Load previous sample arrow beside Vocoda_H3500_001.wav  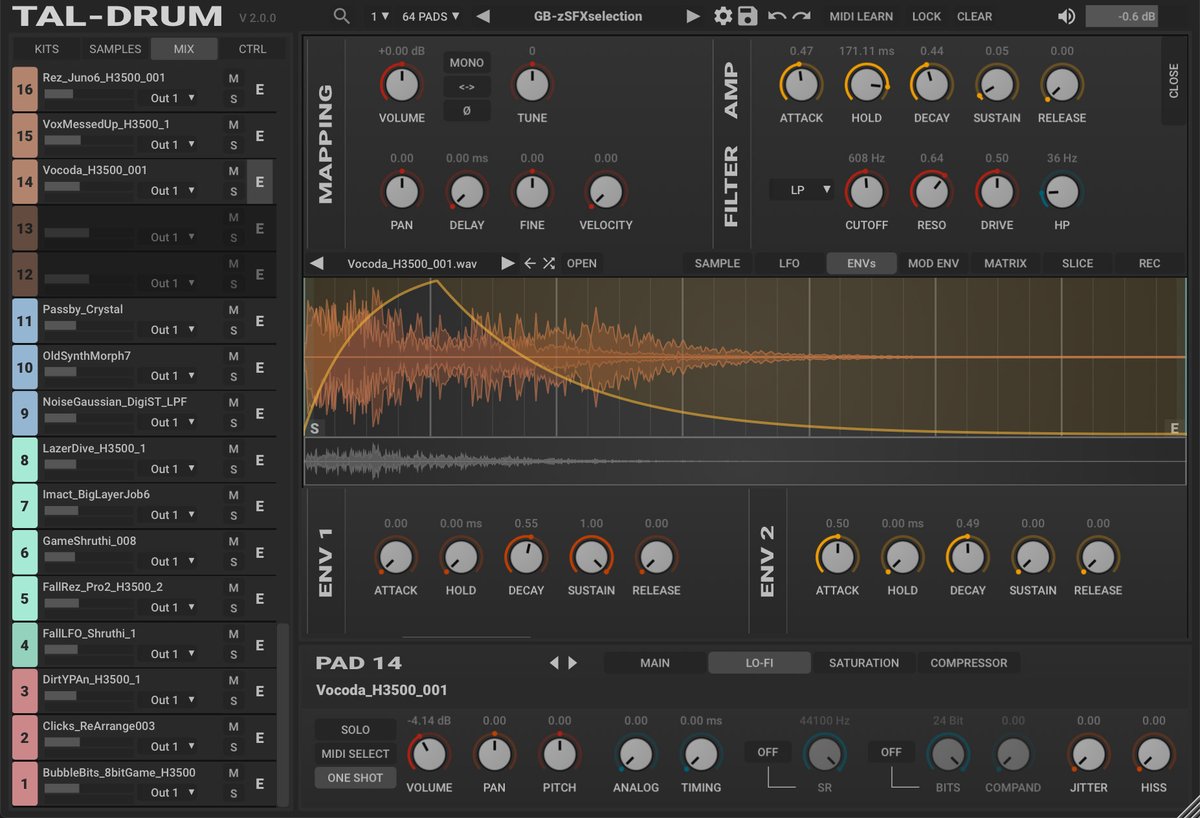317,263
